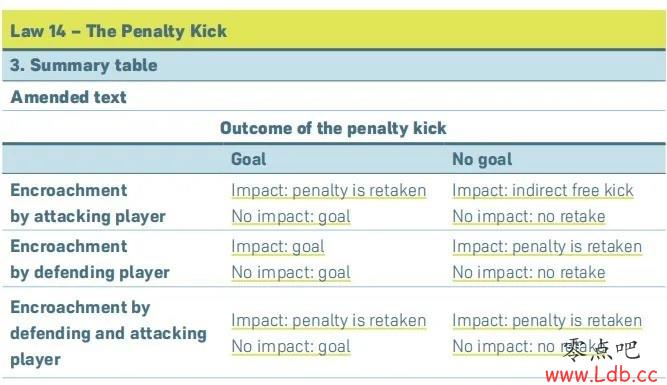
Task: Click 'No impact: goal' in the bottom row
Action: [x=291, y=347]
